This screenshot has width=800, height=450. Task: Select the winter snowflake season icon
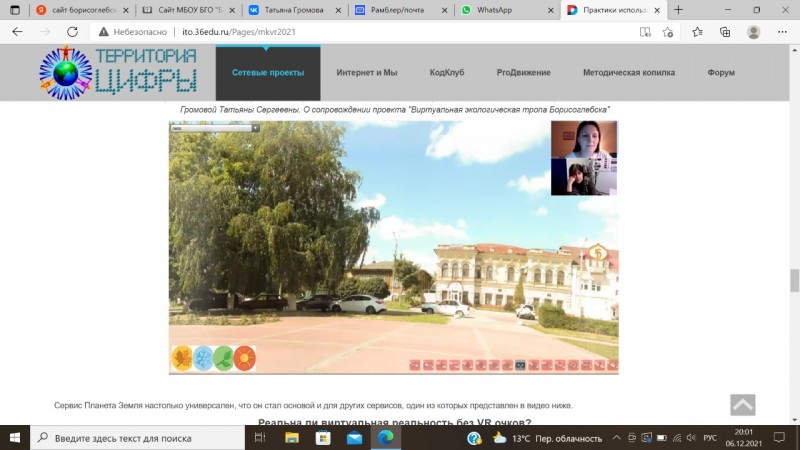pos(203,358)
